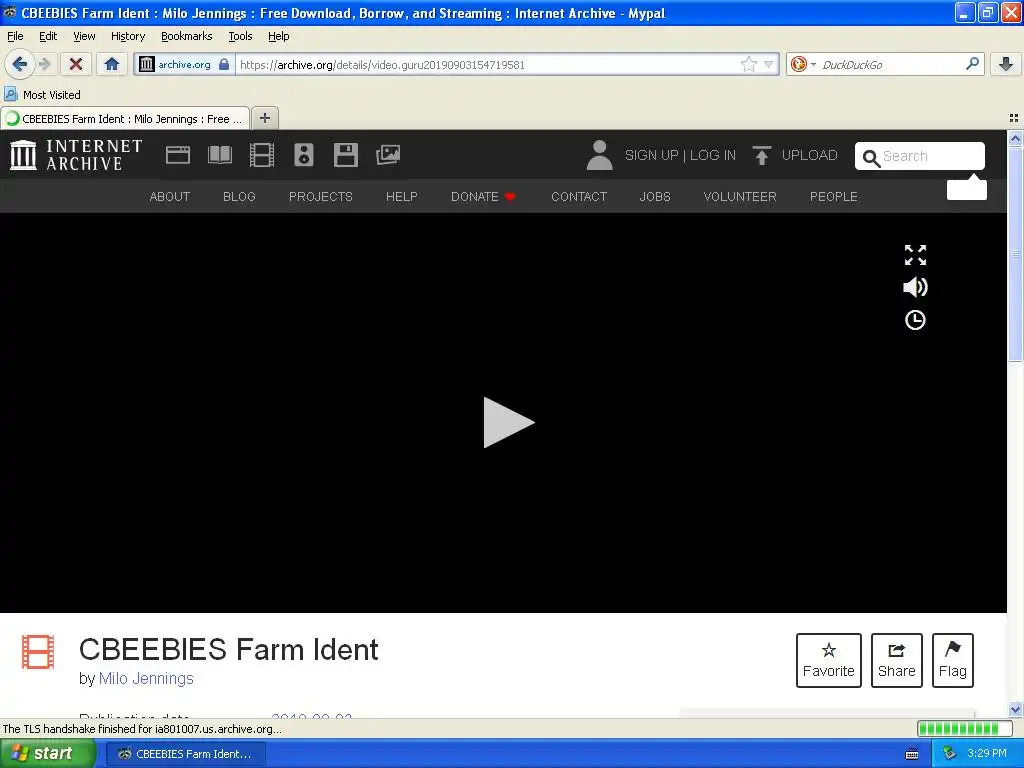Click the UPLOAD arrow icon

pyautogui.click(x=761, y=155)
